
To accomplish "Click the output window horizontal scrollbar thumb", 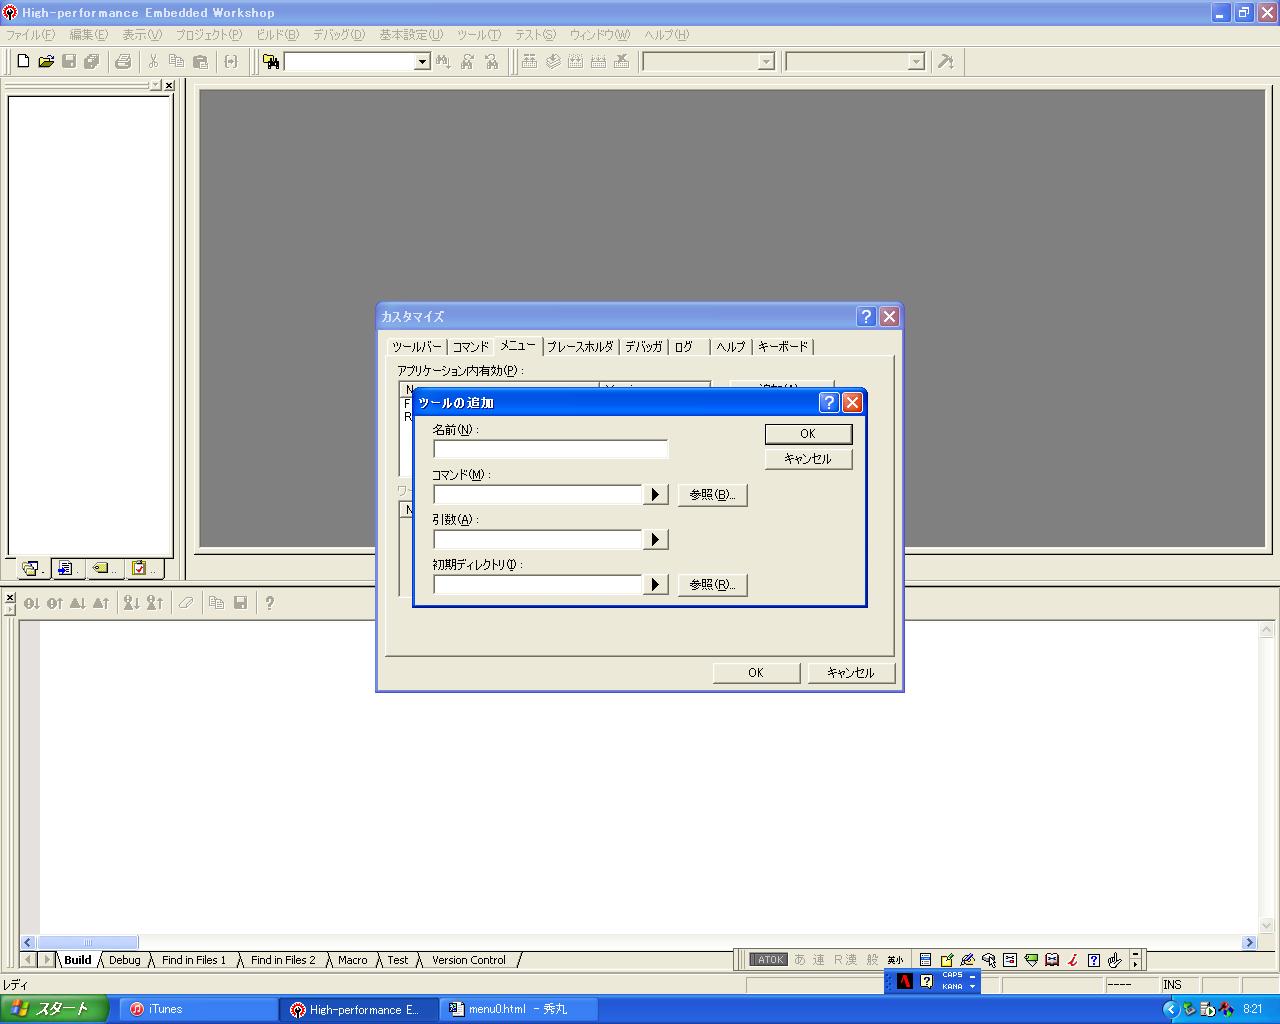I will click(88, 942).
